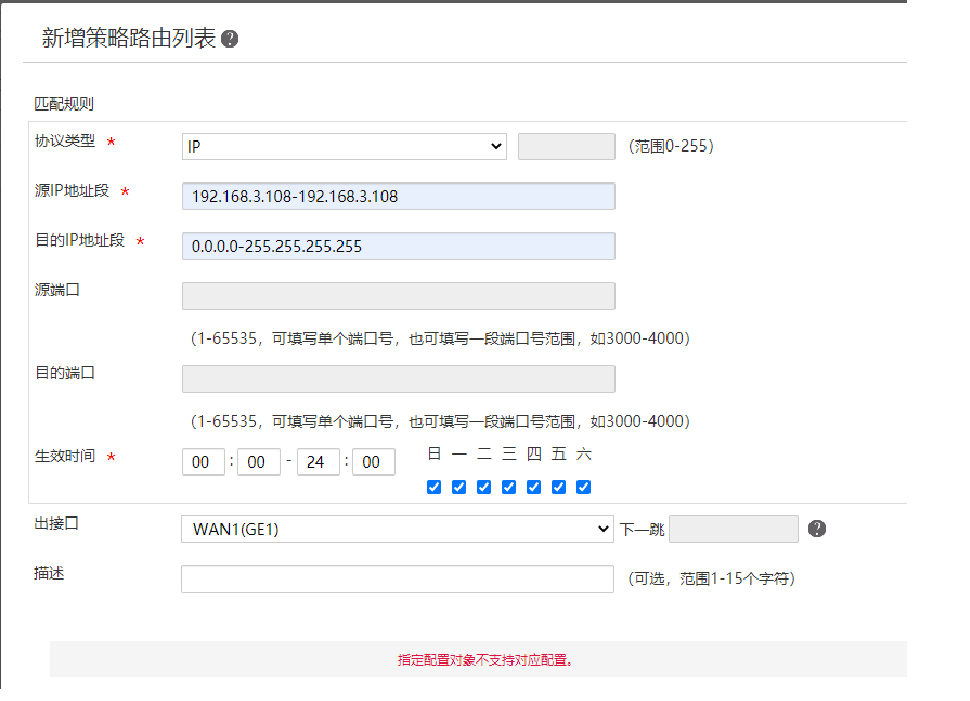Screen dimensions: 970x701
Task: Open the 出接口 WAN1(GE1) dropdown
Action: pos(397,529)
